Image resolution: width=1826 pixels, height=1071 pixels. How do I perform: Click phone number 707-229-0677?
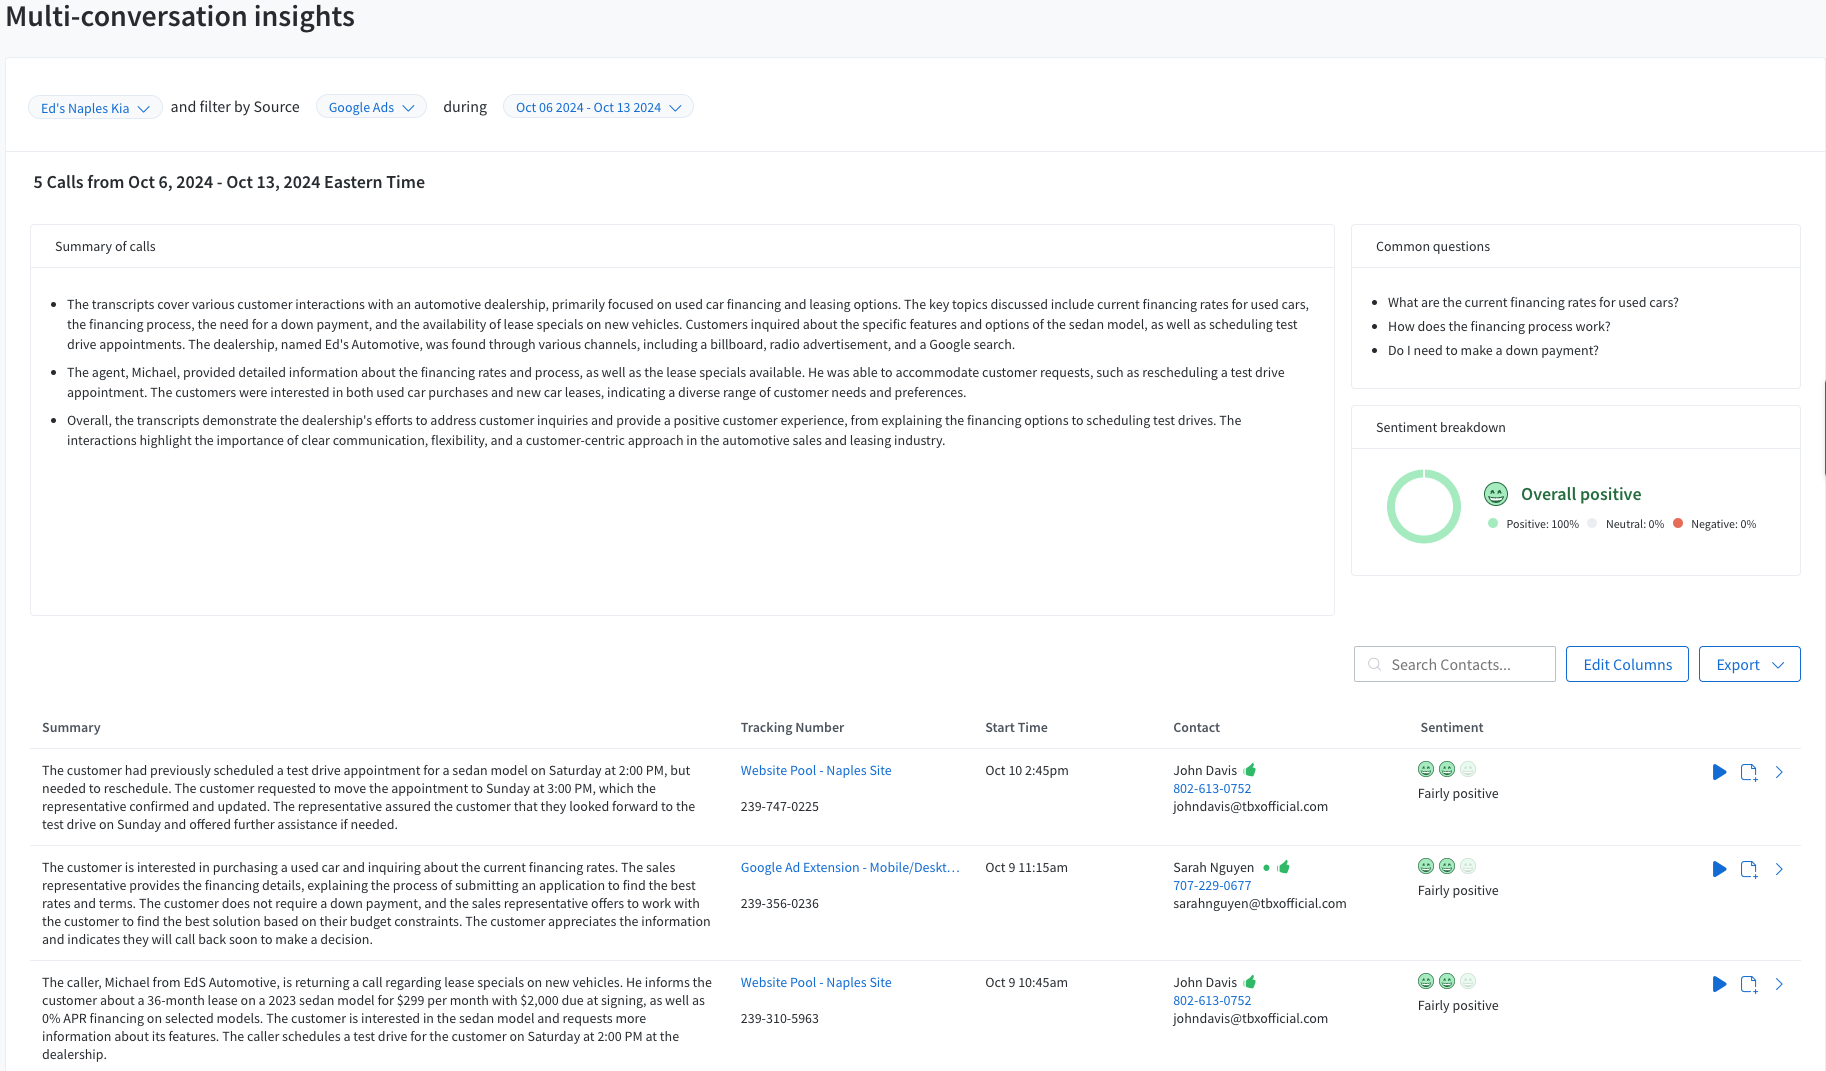[x=1212, y=885]
